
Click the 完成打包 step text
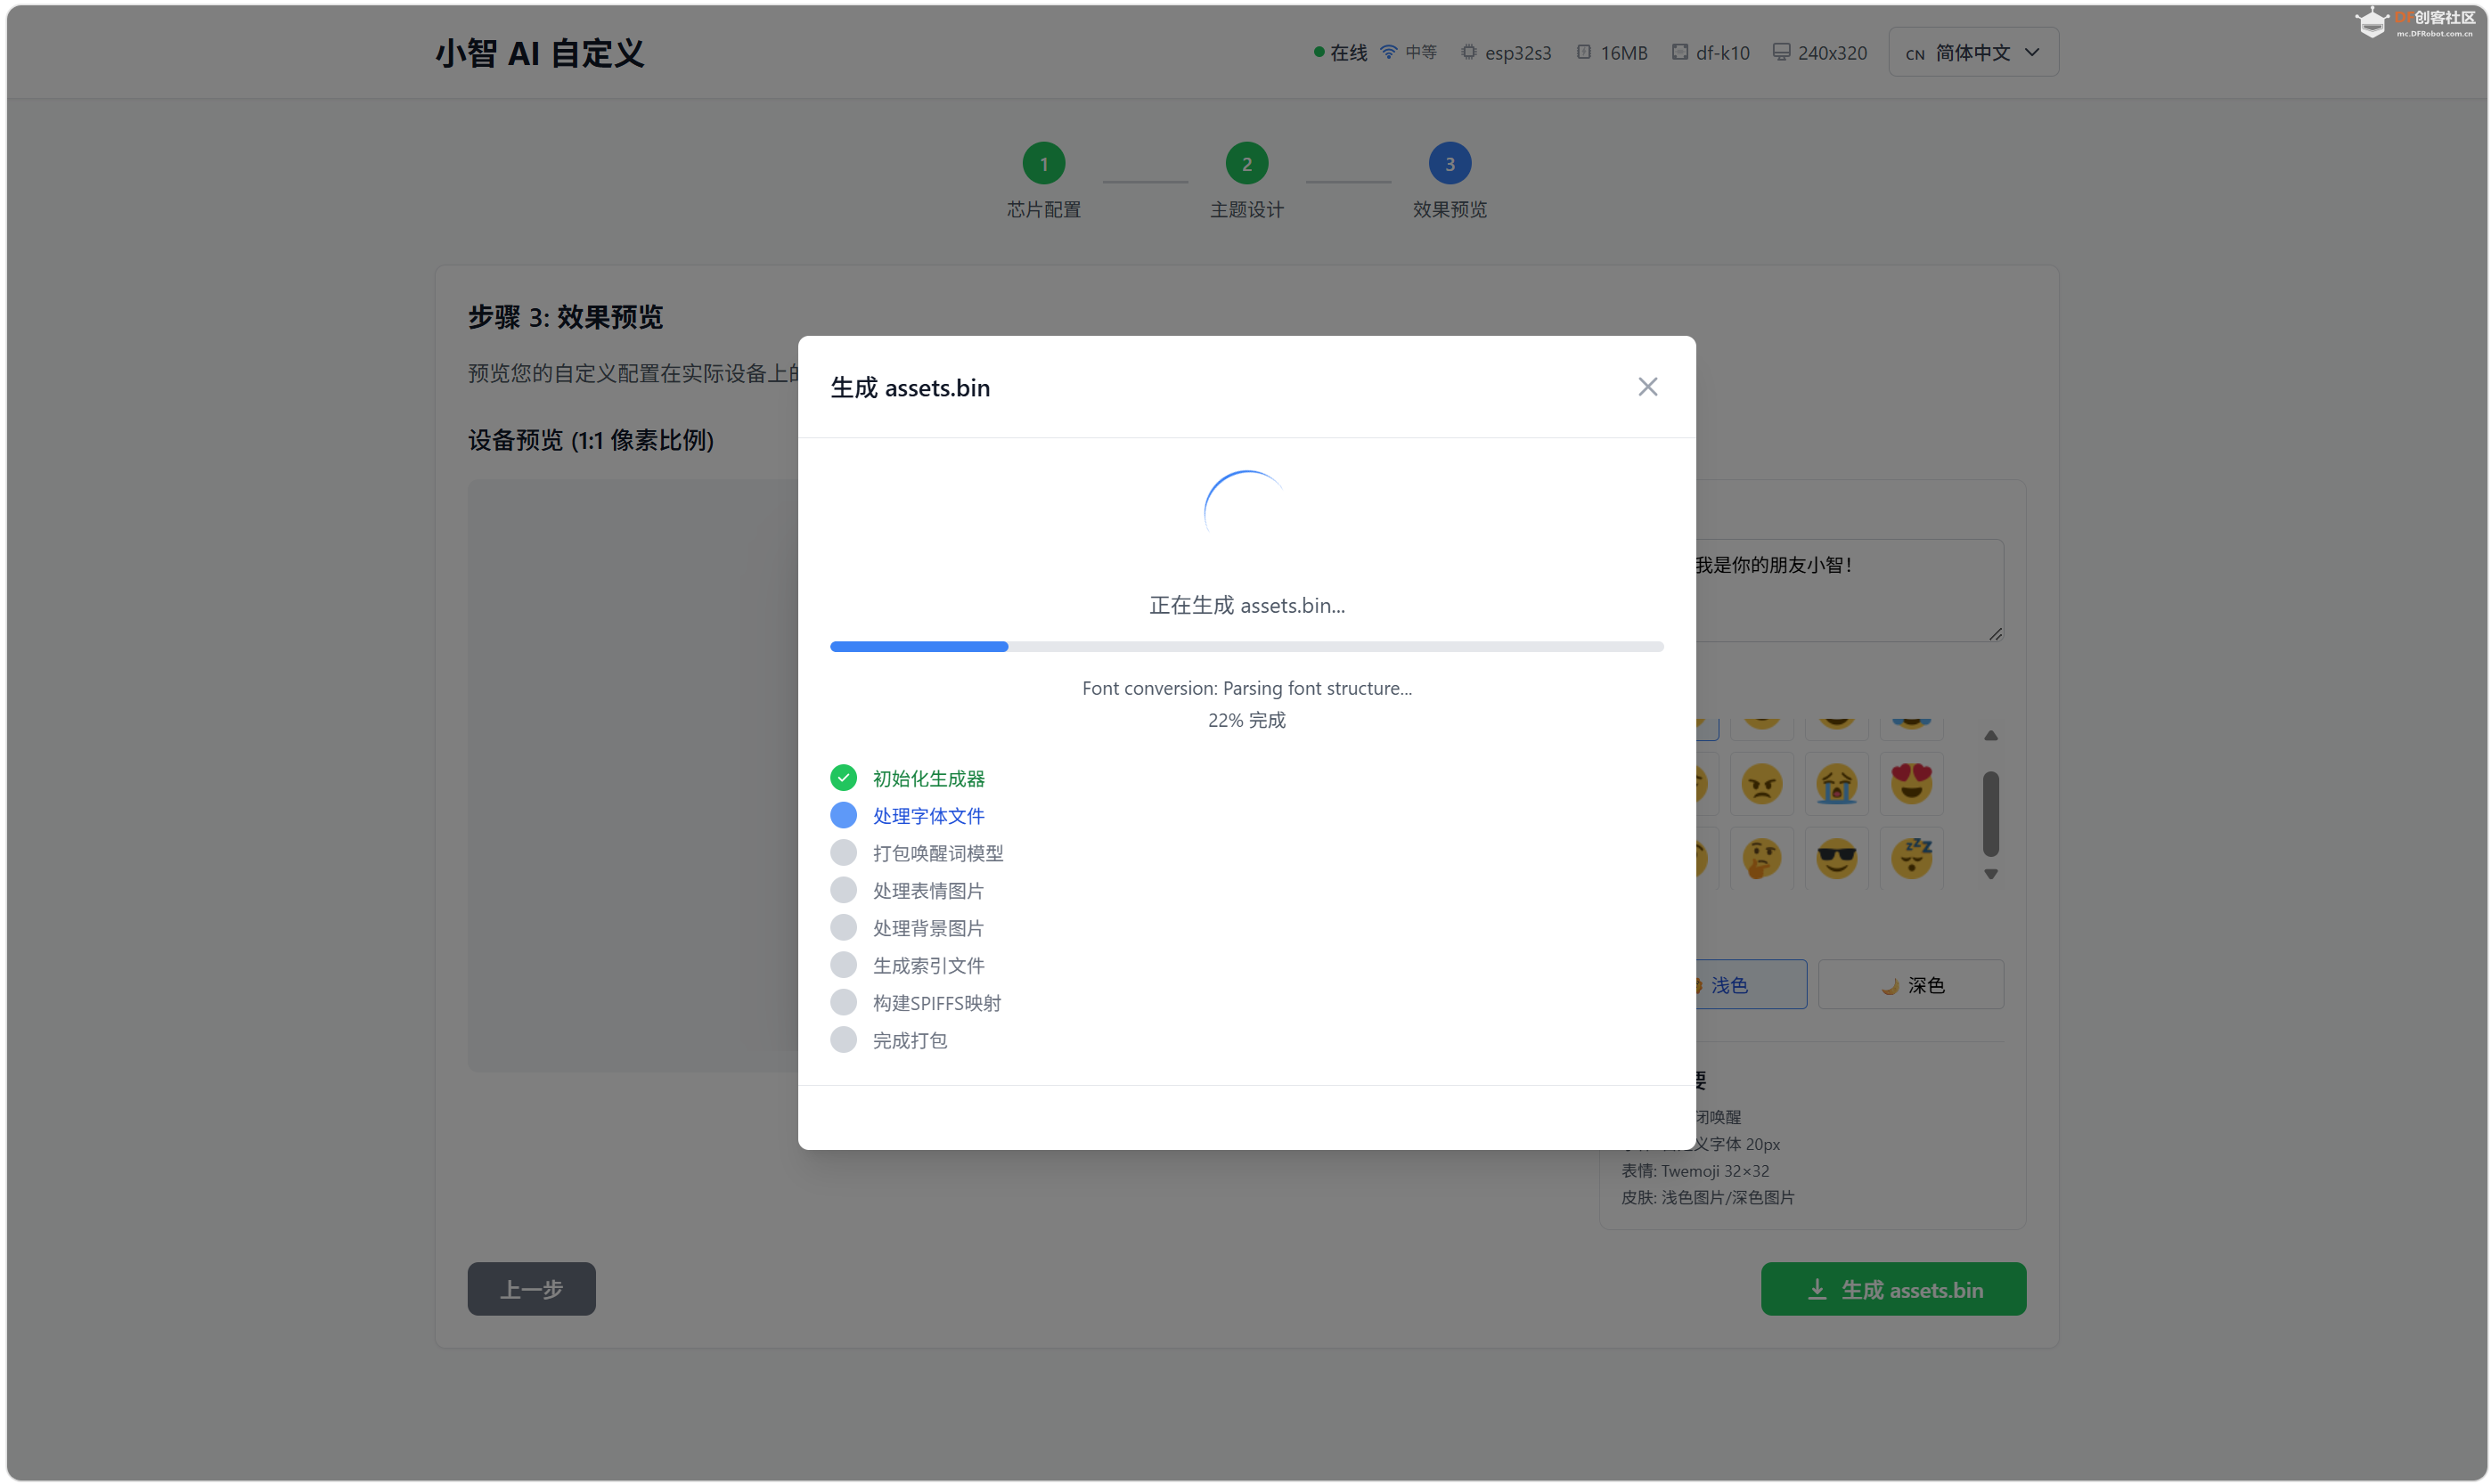(909, 1040)
